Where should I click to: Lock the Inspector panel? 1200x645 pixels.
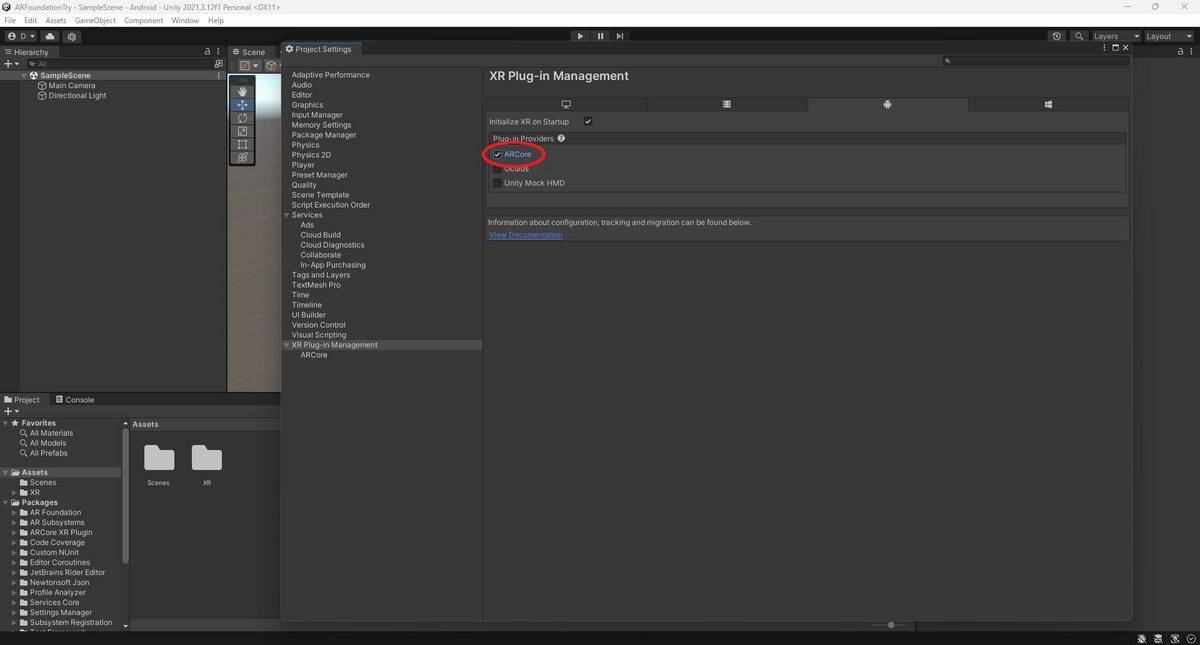point(1181,52)
